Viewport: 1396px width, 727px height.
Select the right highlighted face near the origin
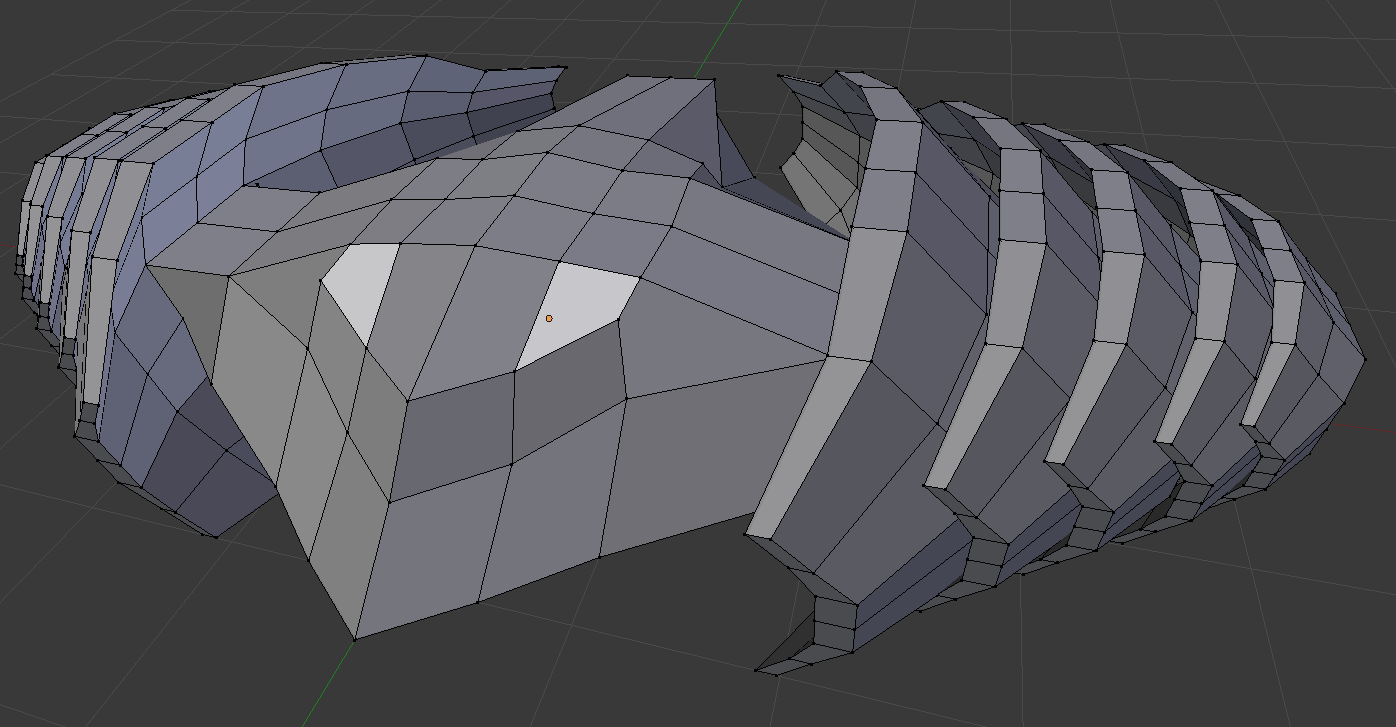coord(582,310)
